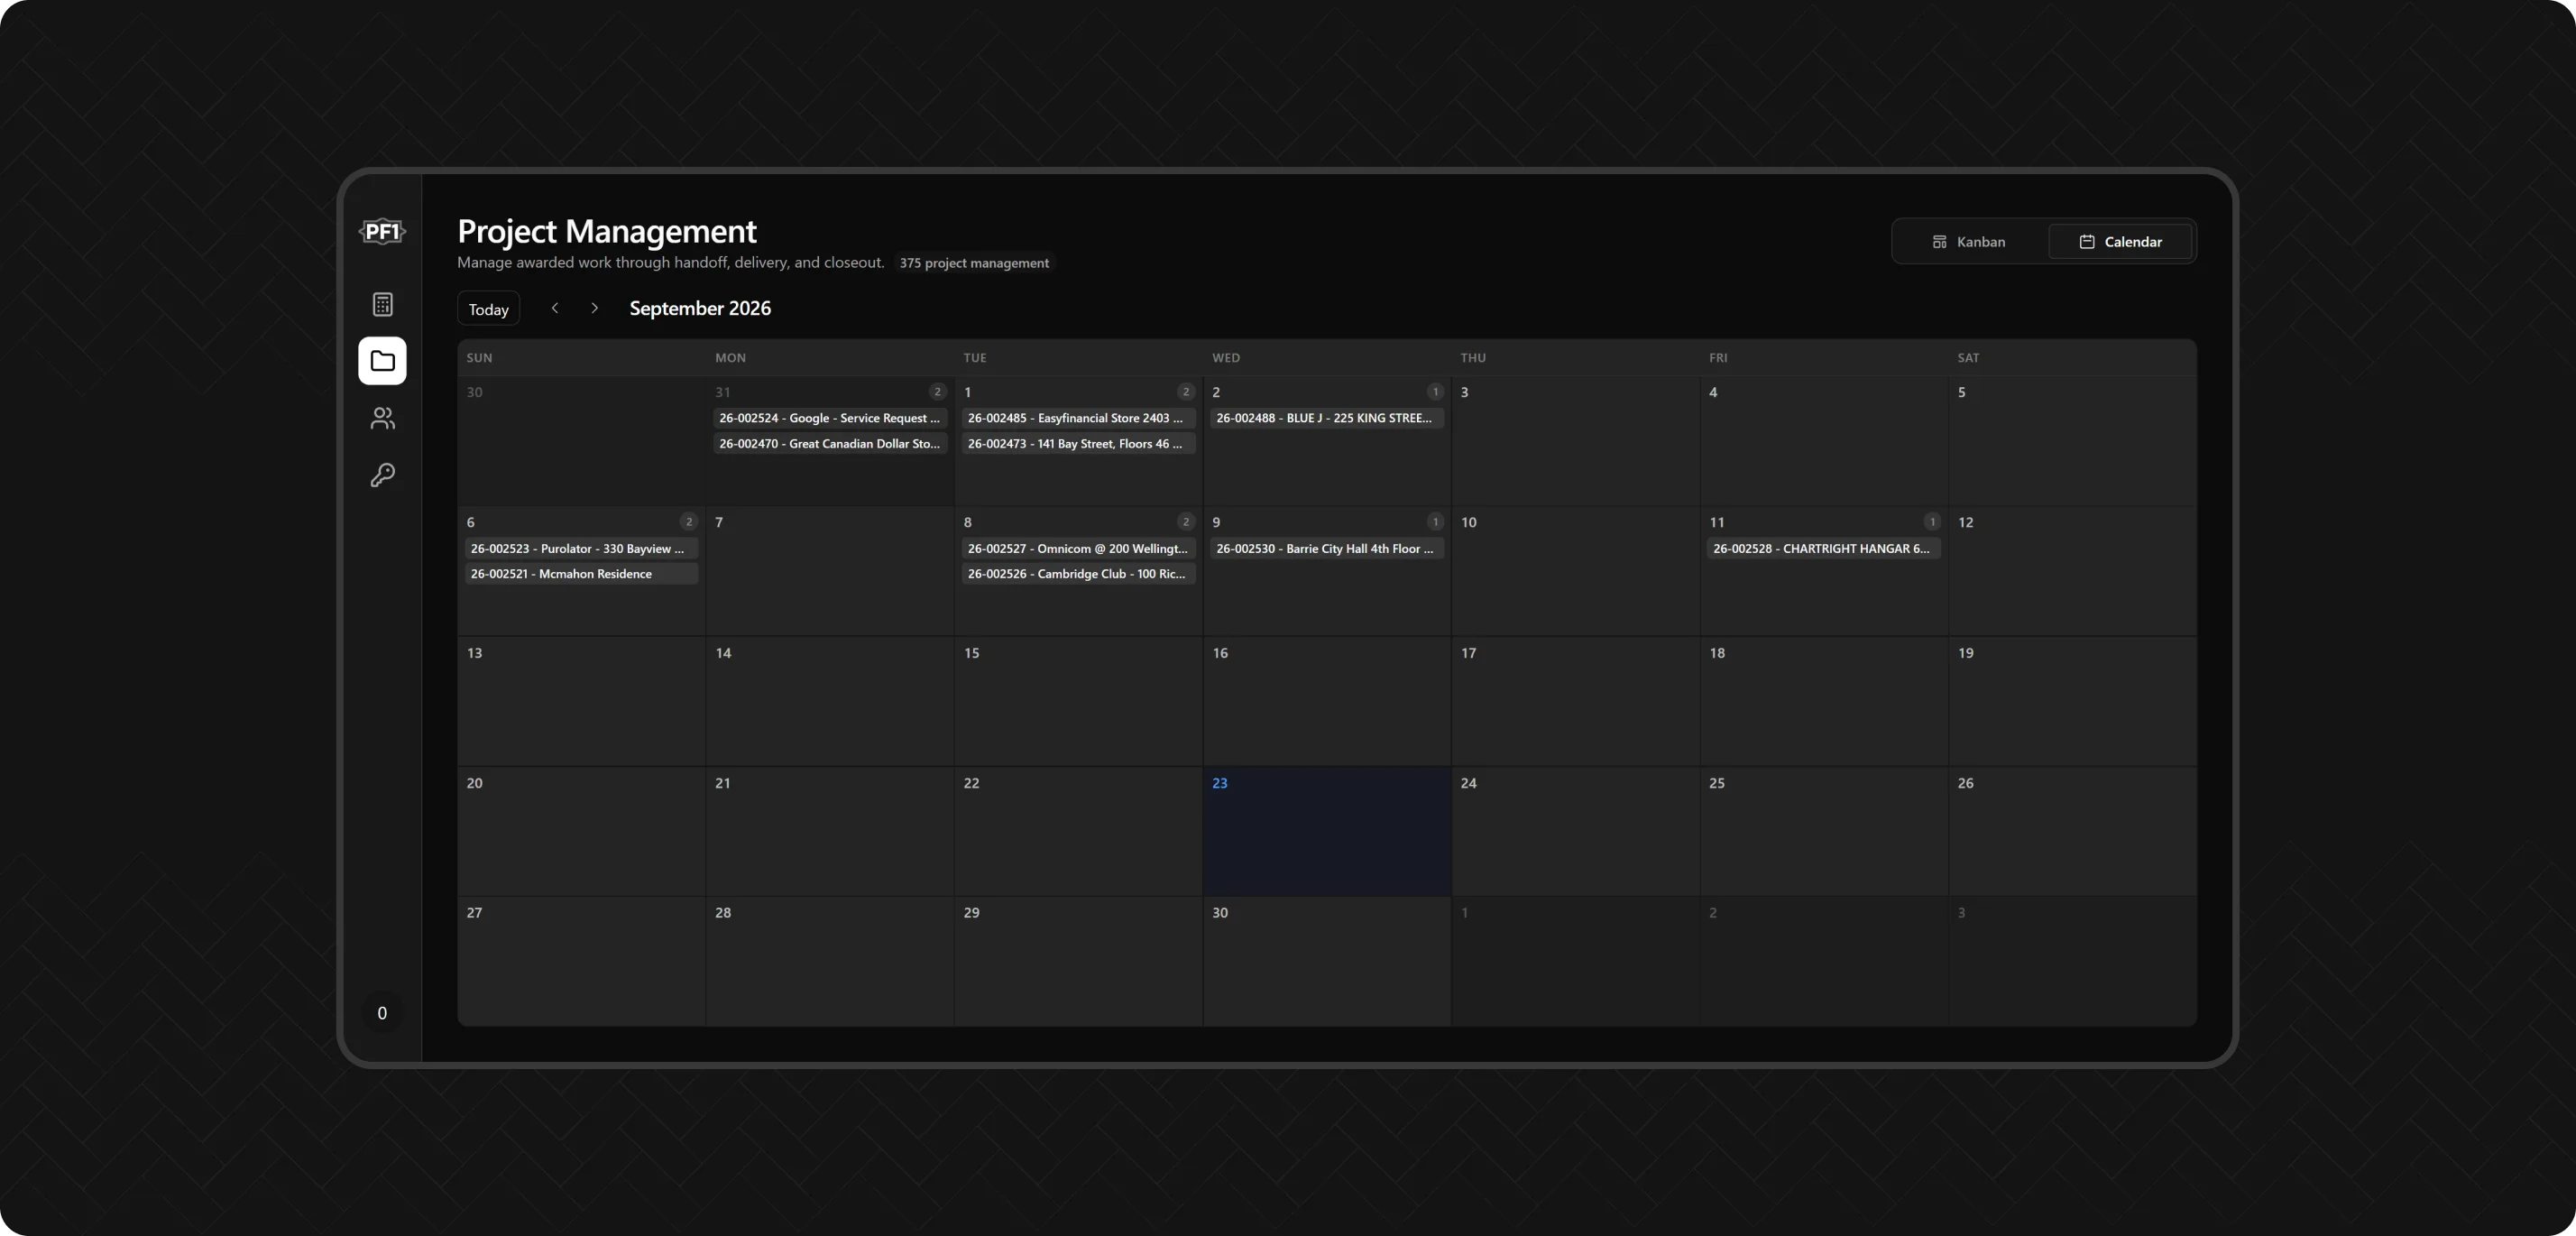Select day 15 in the calendar

tap(1078, 701)
